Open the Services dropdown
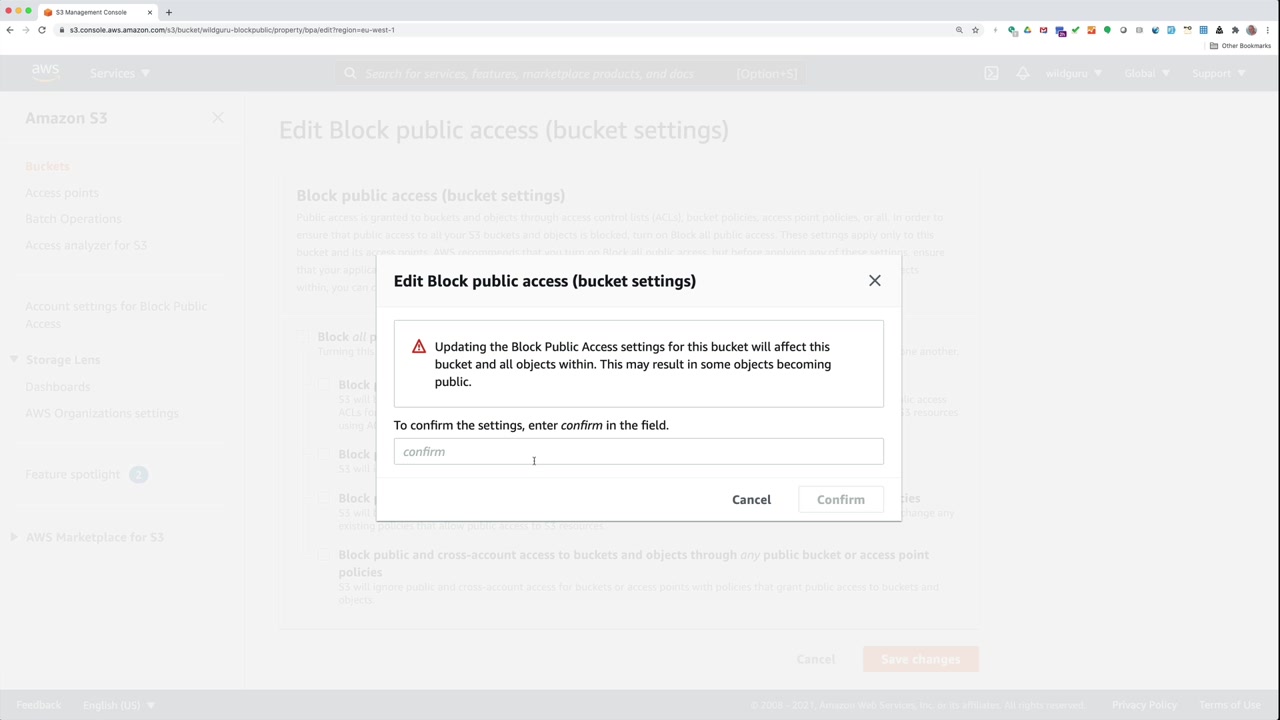Viewport: 1280px width, 720px height. 120,73
